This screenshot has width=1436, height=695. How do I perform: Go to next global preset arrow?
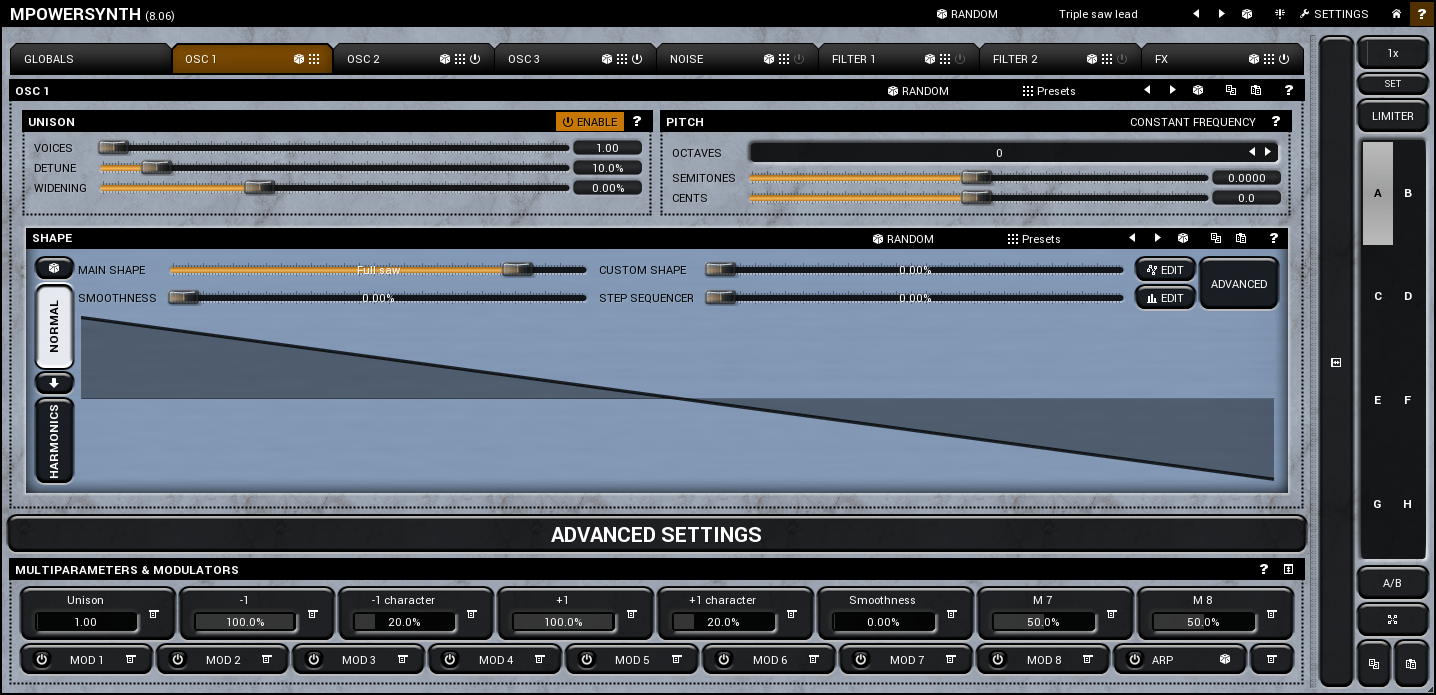click(x=1221, y=14)
